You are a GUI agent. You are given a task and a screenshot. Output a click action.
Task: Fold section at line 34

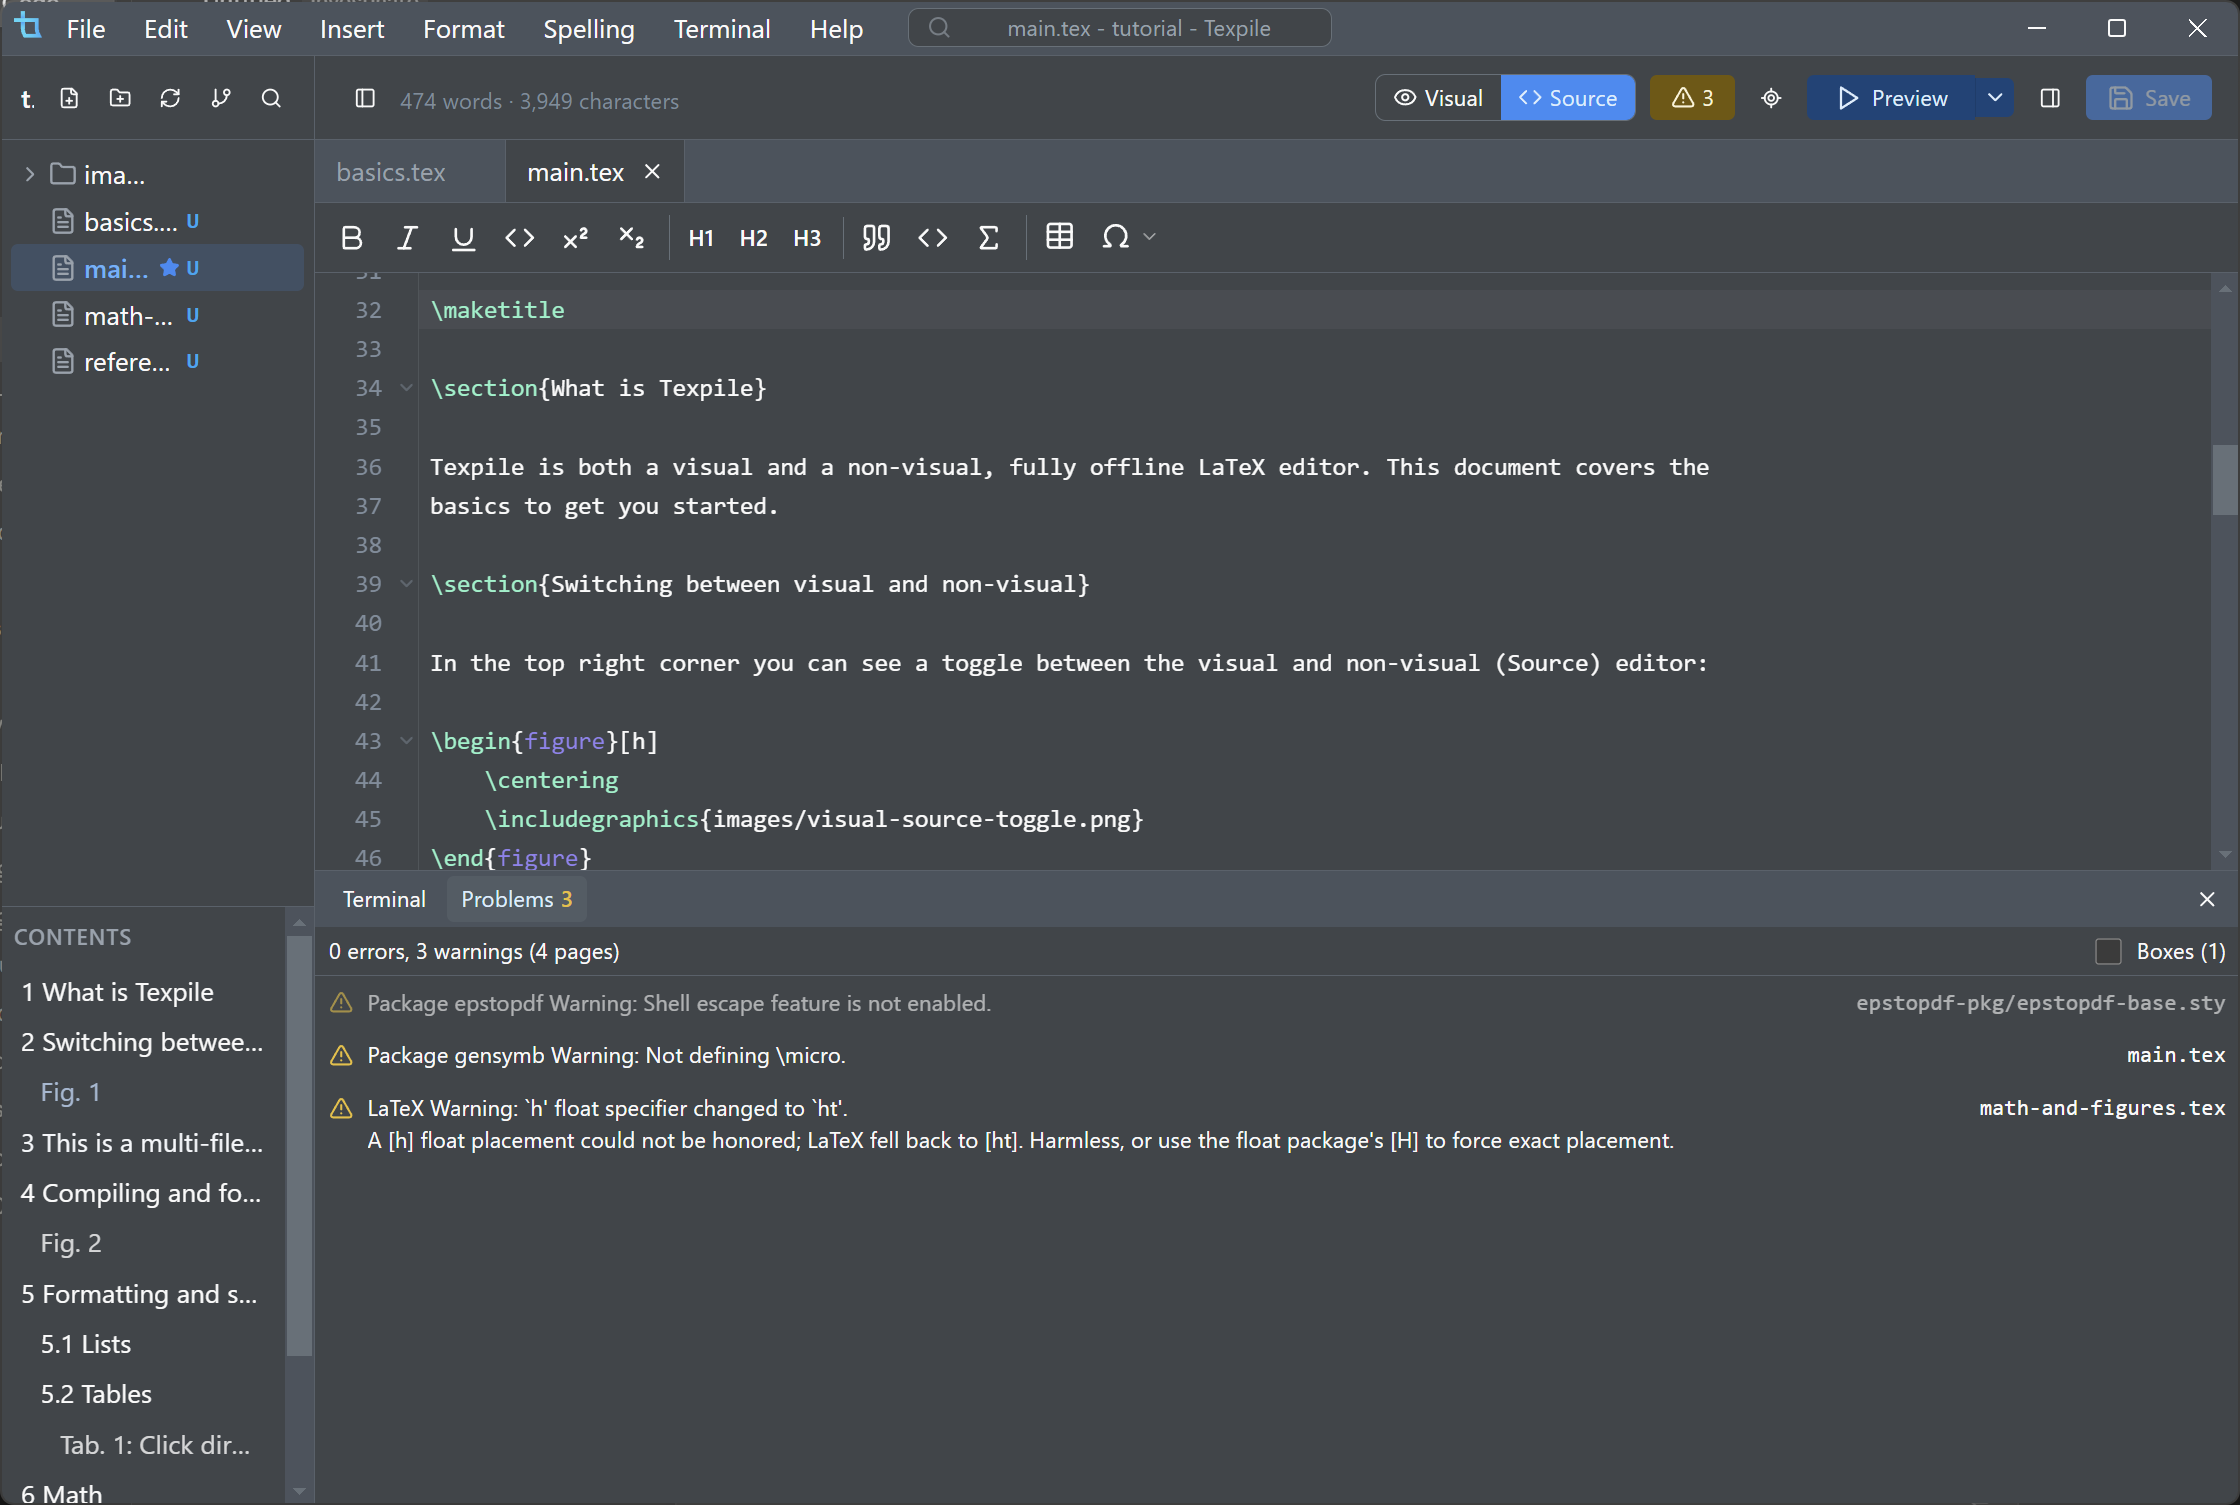pyautogui.click(x=407, y=388)
